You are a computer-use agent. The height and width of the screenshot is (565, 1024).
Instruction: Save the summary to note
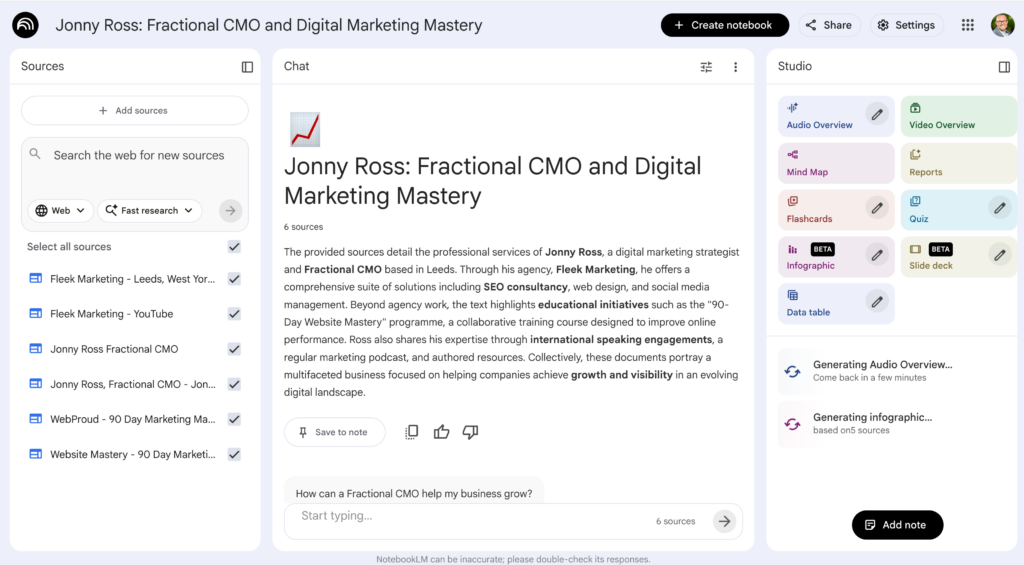pos(334,432)
